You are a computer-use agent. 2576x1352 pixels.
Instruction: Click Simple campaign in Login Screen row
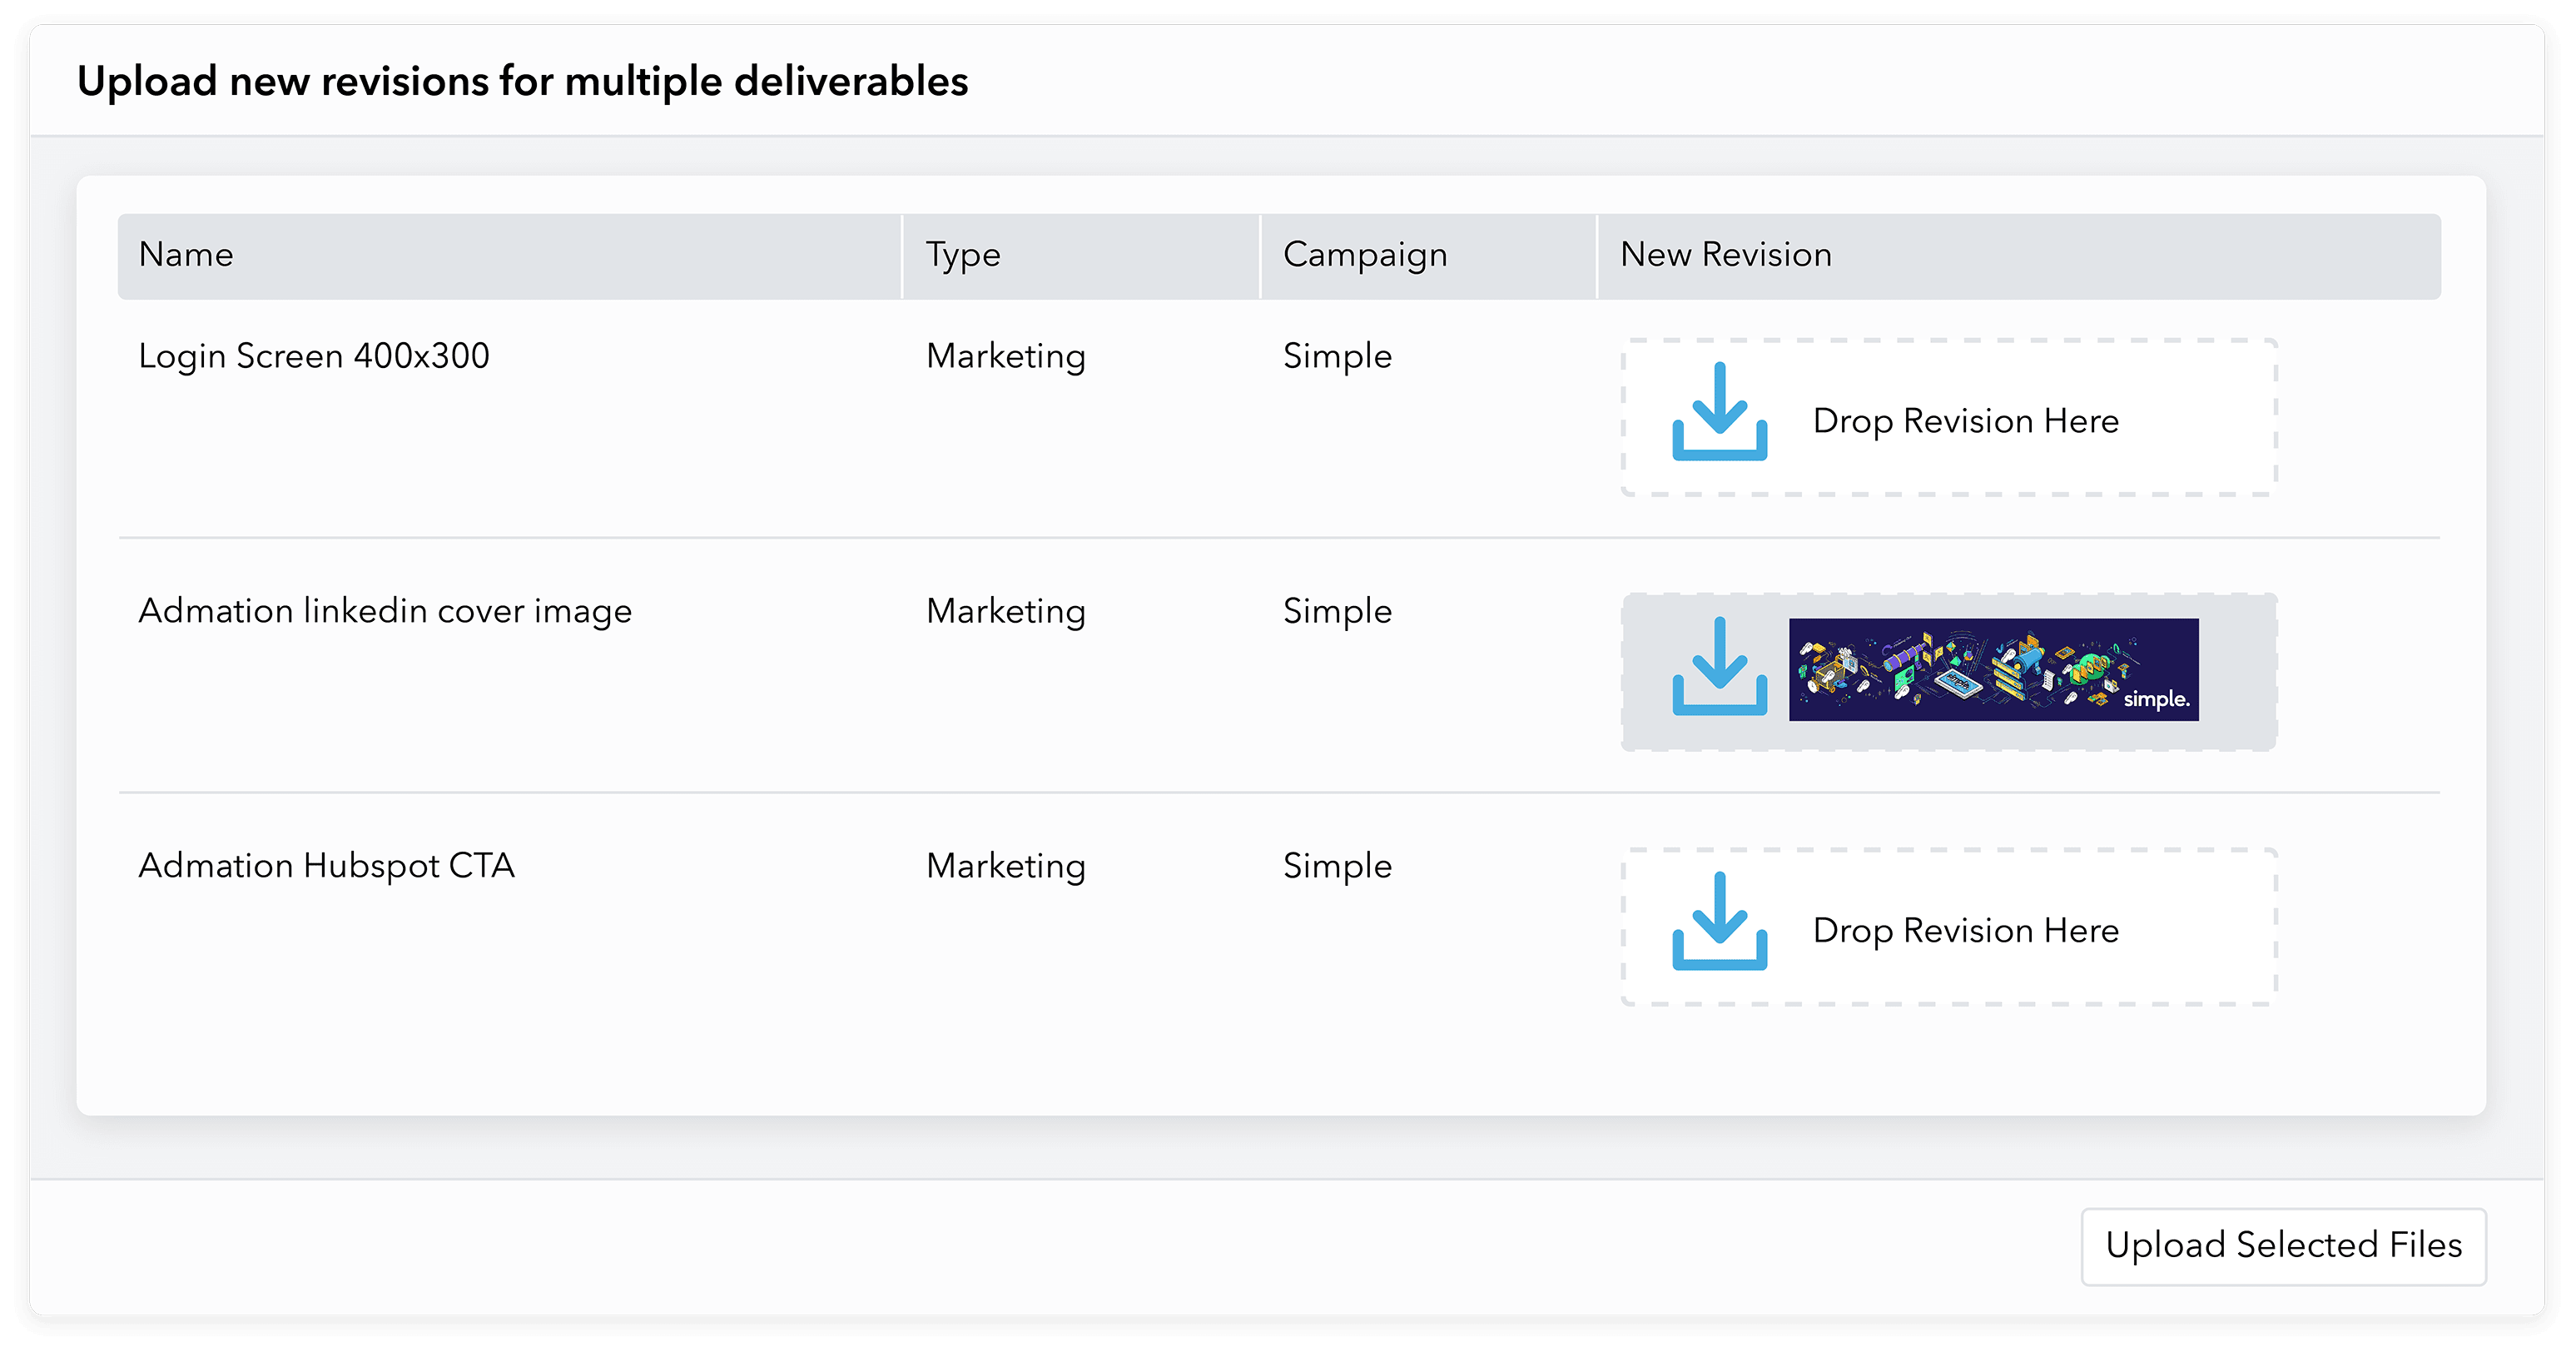tap(1337, 356)
